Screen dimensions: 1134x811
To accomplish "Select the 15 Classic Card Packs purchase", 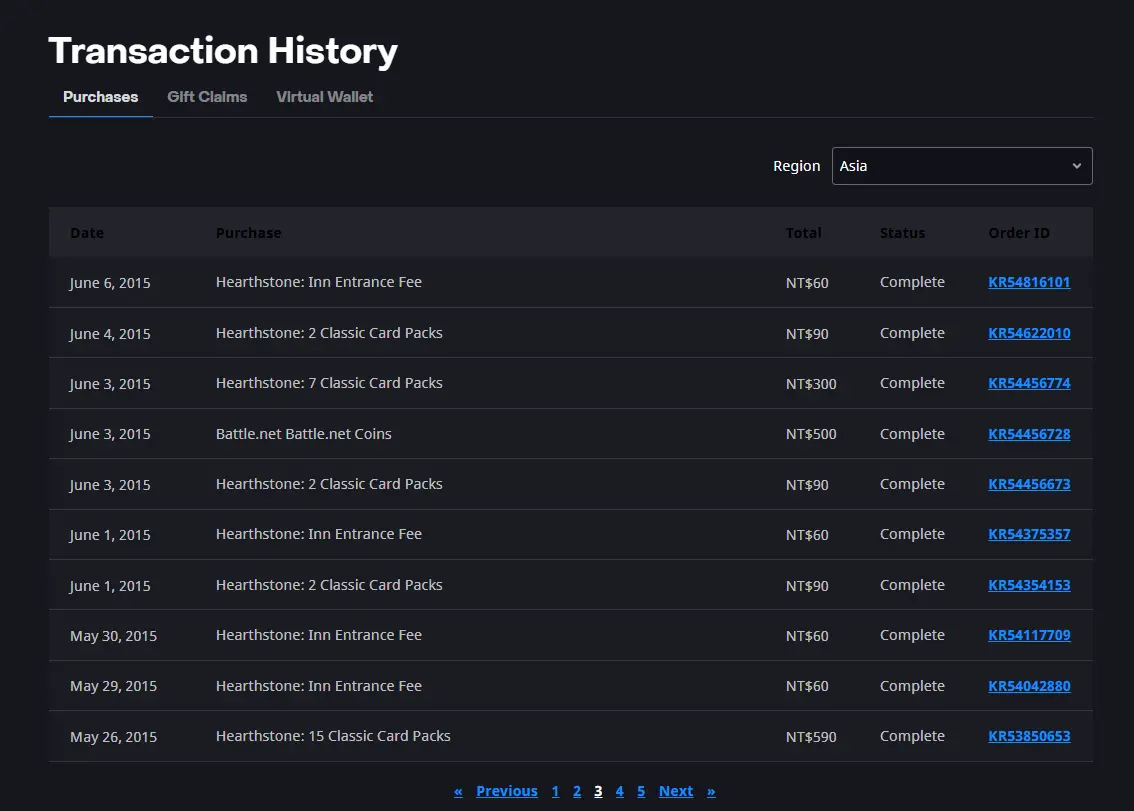I will click(x=333, y=736).
